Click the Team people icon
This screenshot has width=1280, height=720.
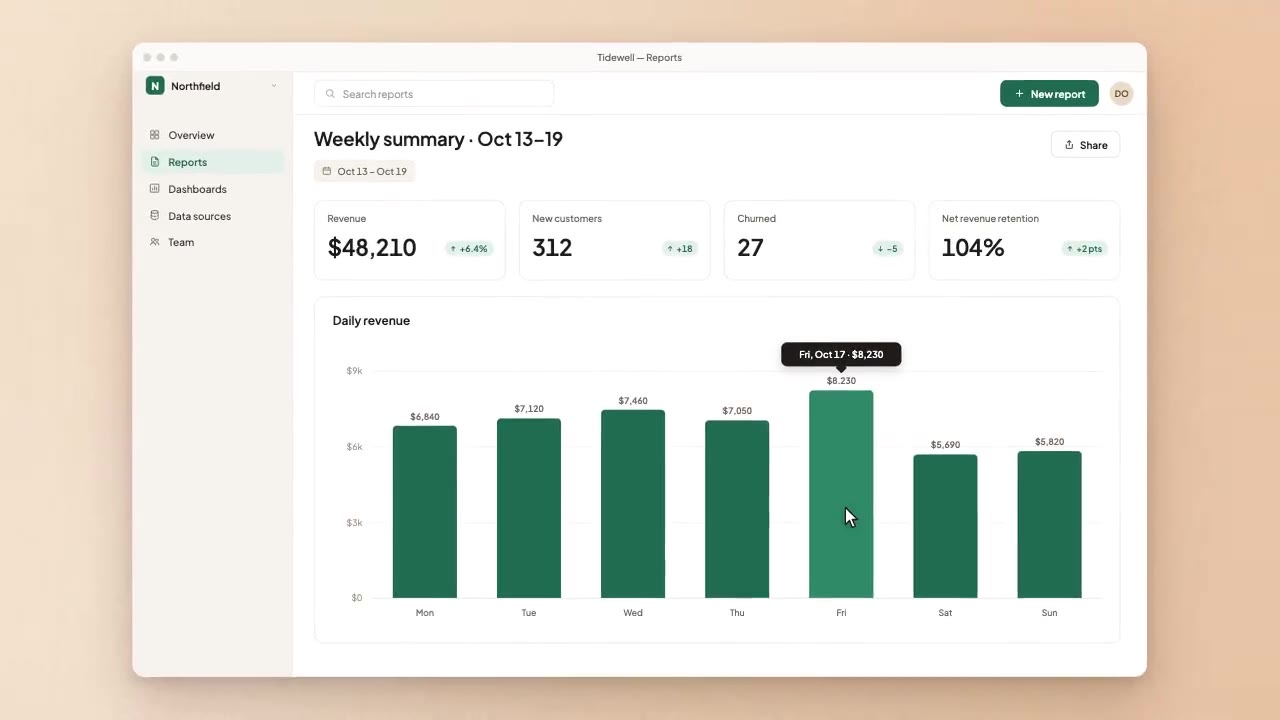(154, 242)
